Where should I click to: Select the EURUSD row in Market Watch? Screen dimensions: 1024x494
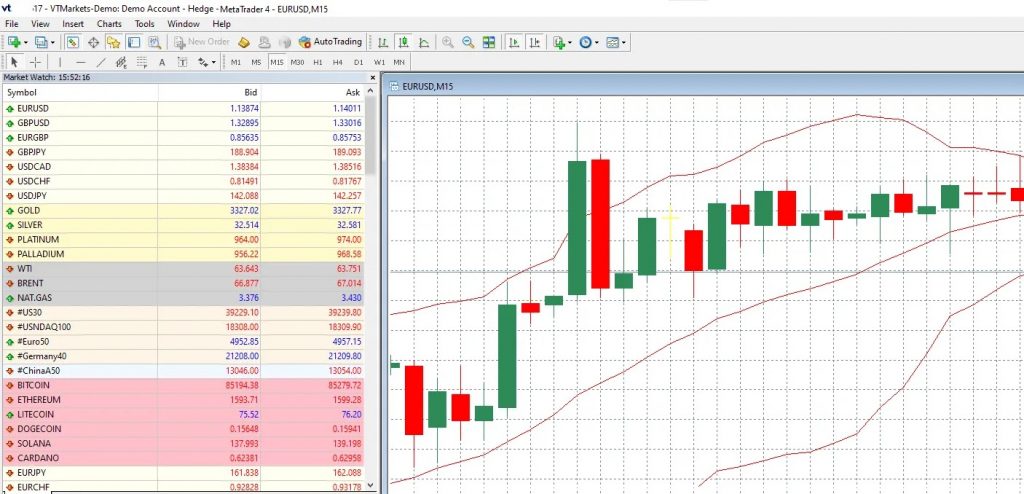[184, 108]
